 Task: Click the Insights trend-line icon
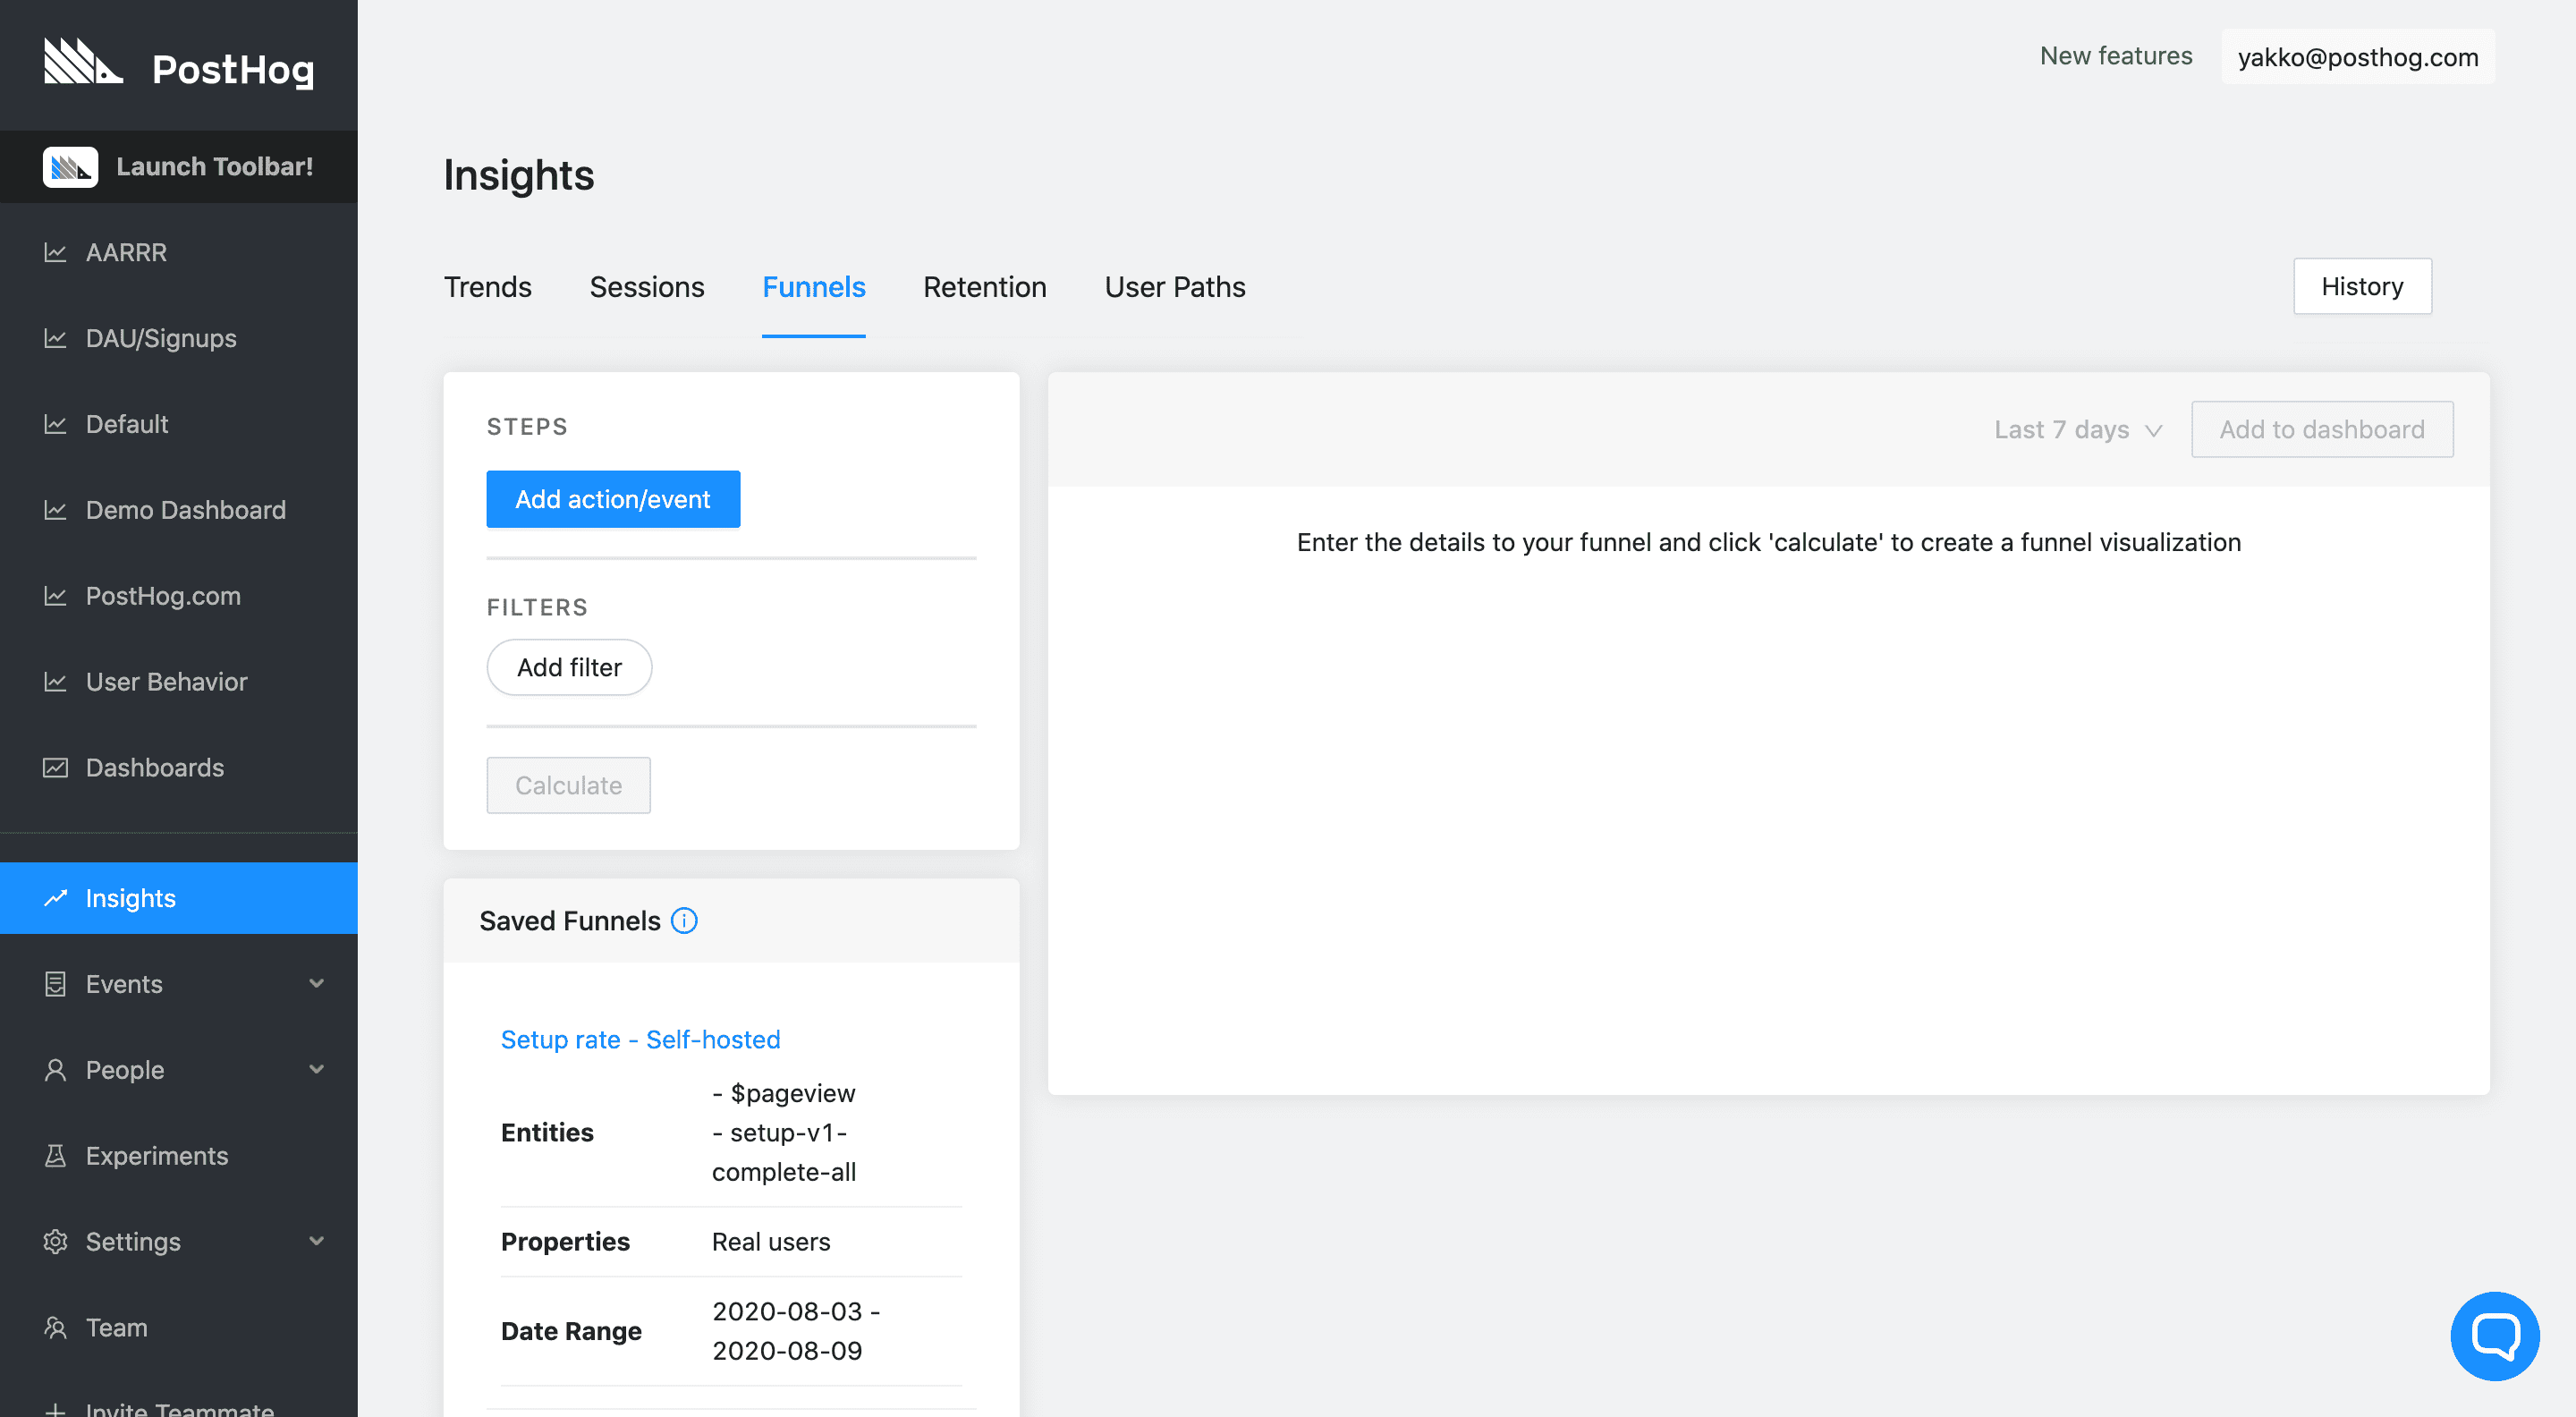55,898
